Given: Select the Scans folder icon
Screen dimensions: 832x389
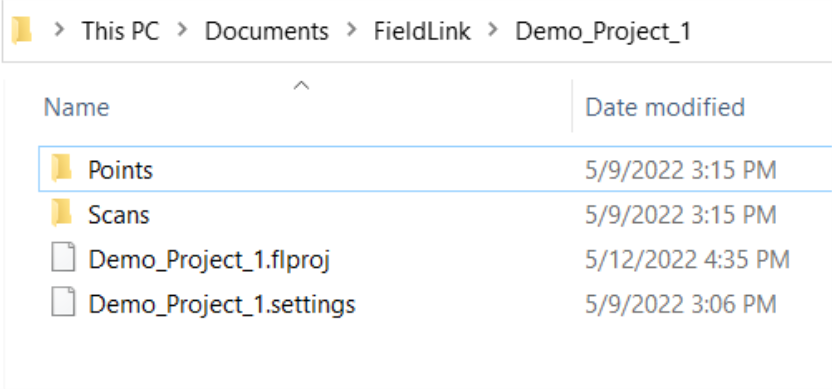Looking at the screenshot, I should click(62, 214).
